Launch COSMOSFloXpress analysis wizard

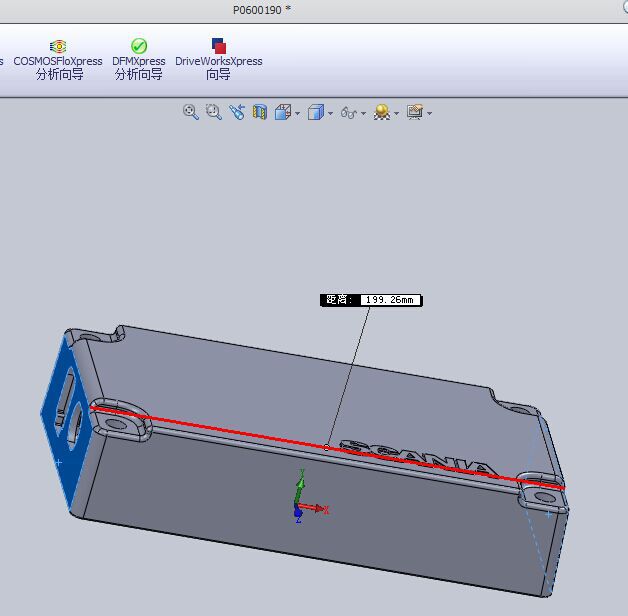[x=58, y=59]
